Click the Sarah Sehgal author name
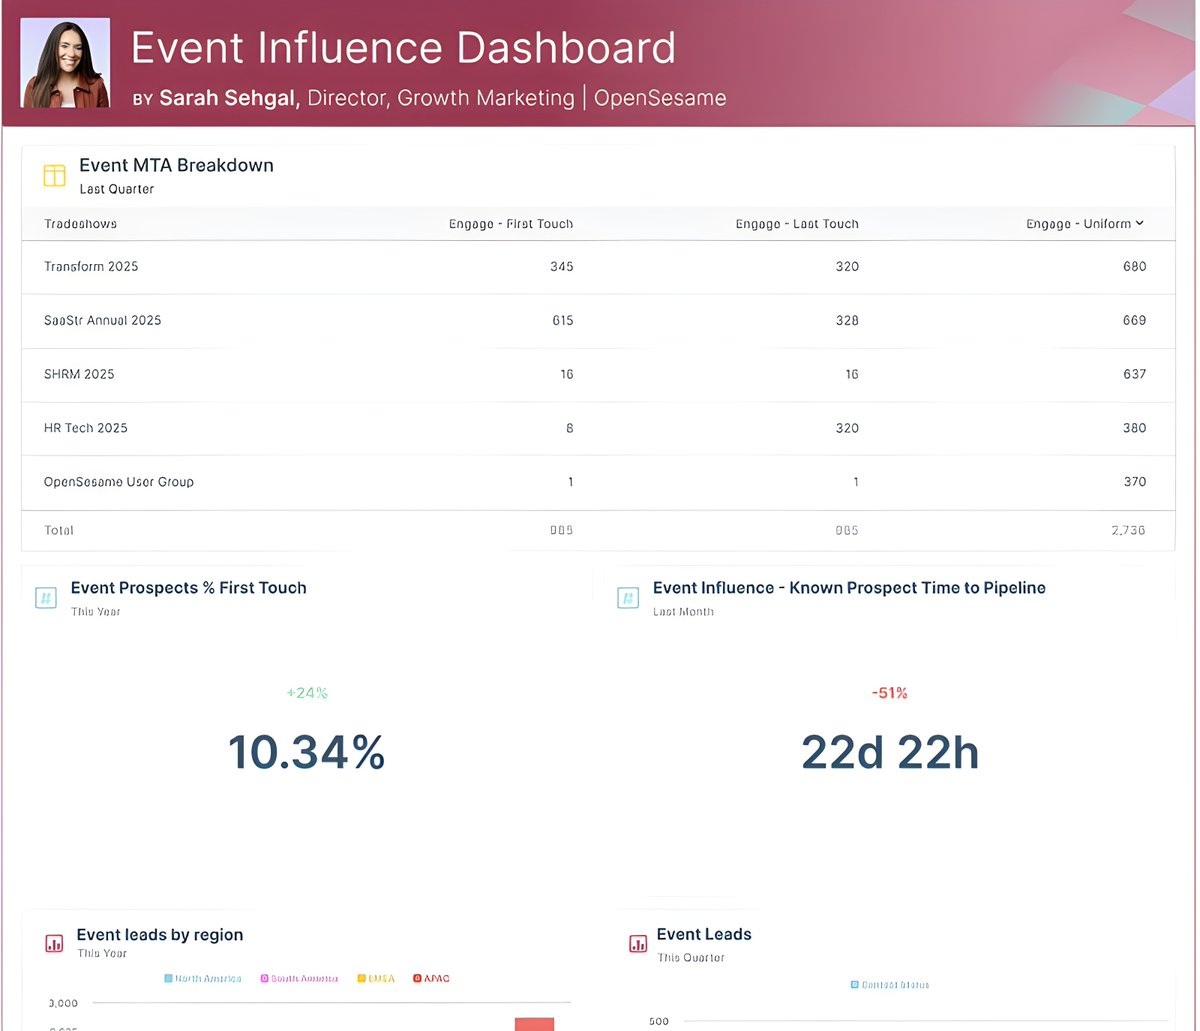The width and height of the screenshot is (1200, 1031). coord(229,98)
